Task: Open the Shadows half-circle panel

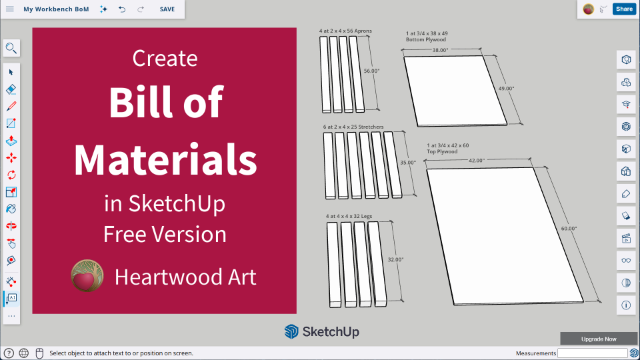Action: tap(626, 283)
